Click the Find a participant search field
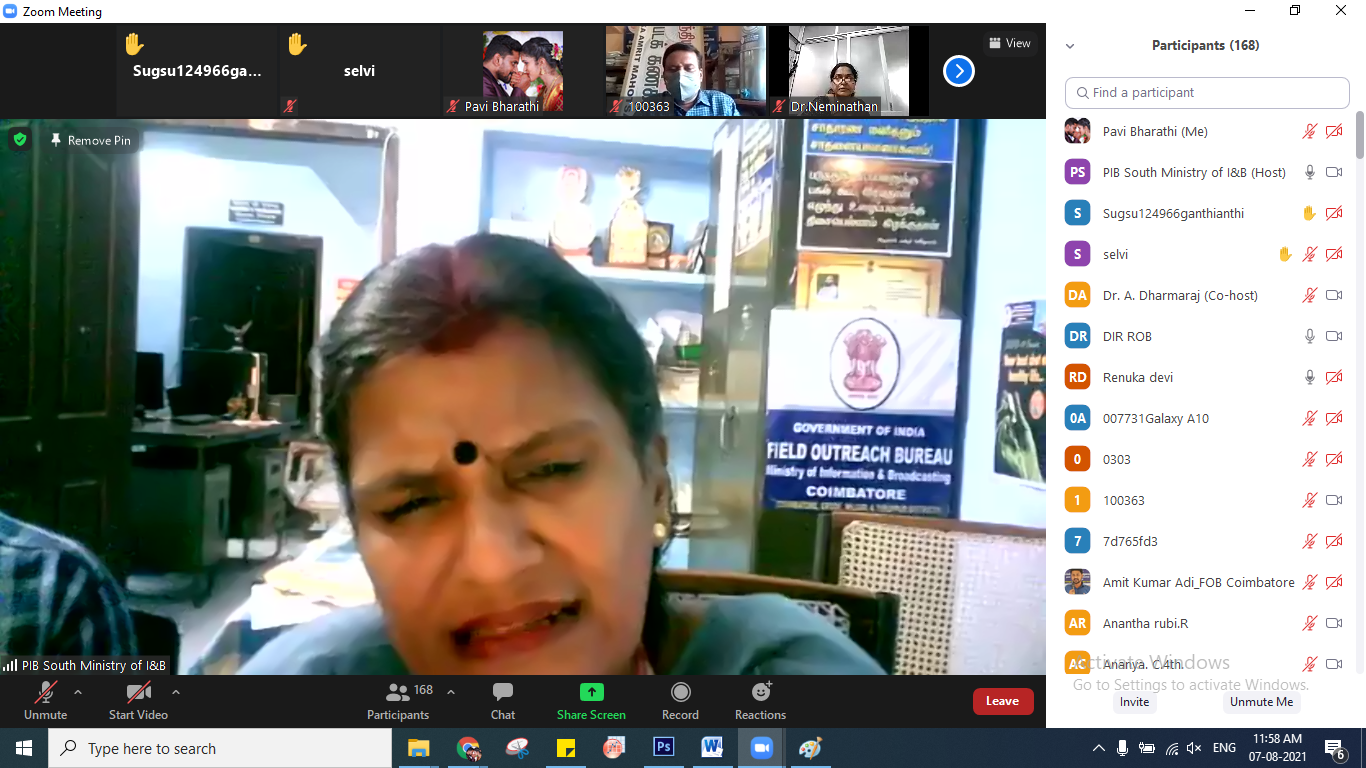Image resolution: width=1366 pixels, height=768 pixels. (1207, 92)
